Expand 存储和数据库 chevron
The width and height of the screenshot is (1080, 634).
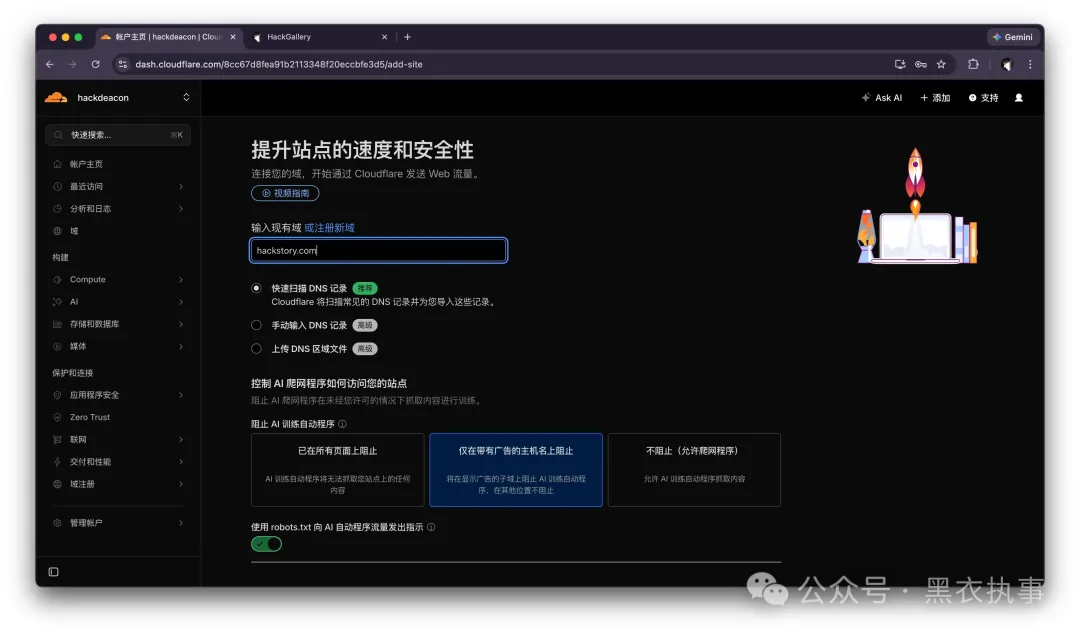point(181,324)
